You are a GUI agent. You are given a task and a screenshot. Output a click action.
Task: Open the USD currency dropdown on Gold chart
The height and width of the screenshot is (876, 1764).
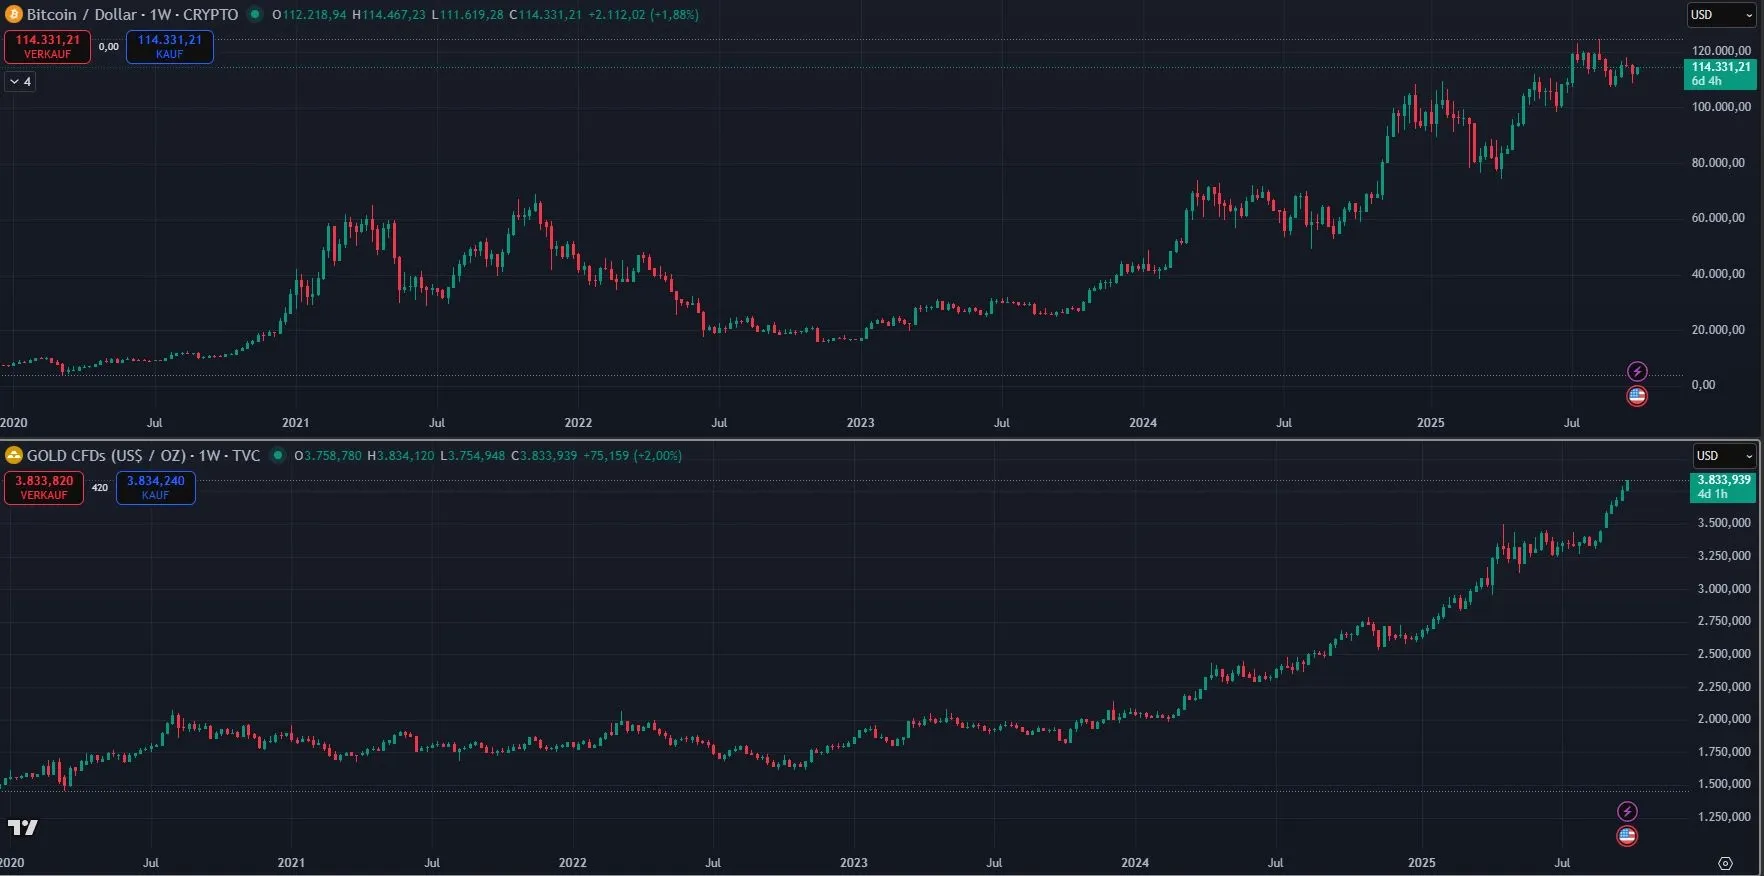[x=1724, y=456]
